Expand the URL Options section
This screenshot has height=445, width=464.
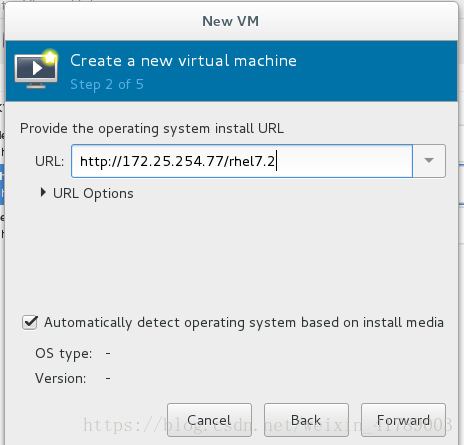coord(87,193)
